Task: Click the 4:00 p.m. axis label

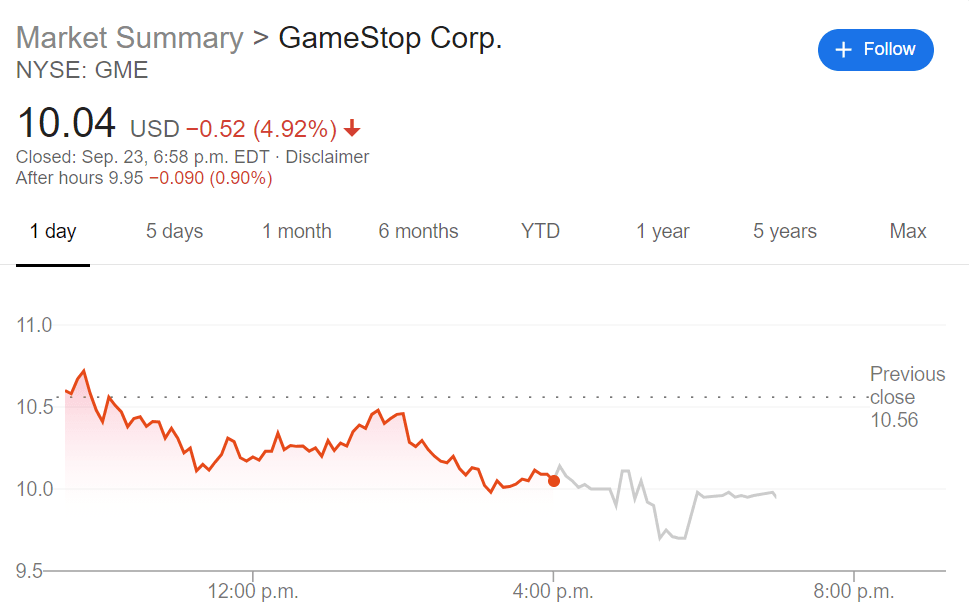Action: pos(554,591)
